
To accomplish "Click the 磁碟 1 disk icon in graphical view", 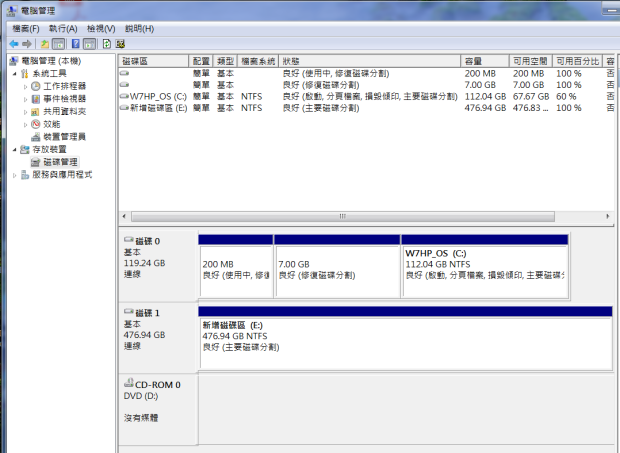I will (x=129, y=311).
